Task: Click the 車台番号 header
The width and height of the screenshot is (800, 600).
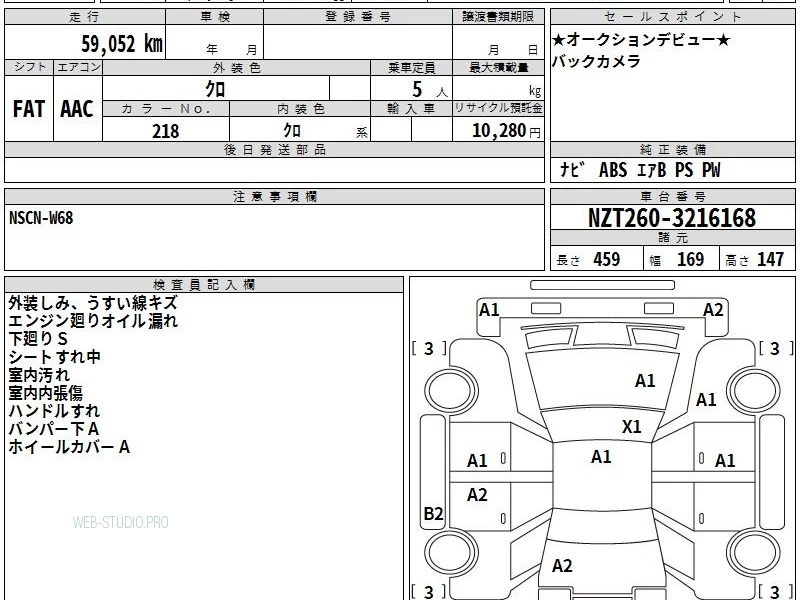Action: pos(672,196)
